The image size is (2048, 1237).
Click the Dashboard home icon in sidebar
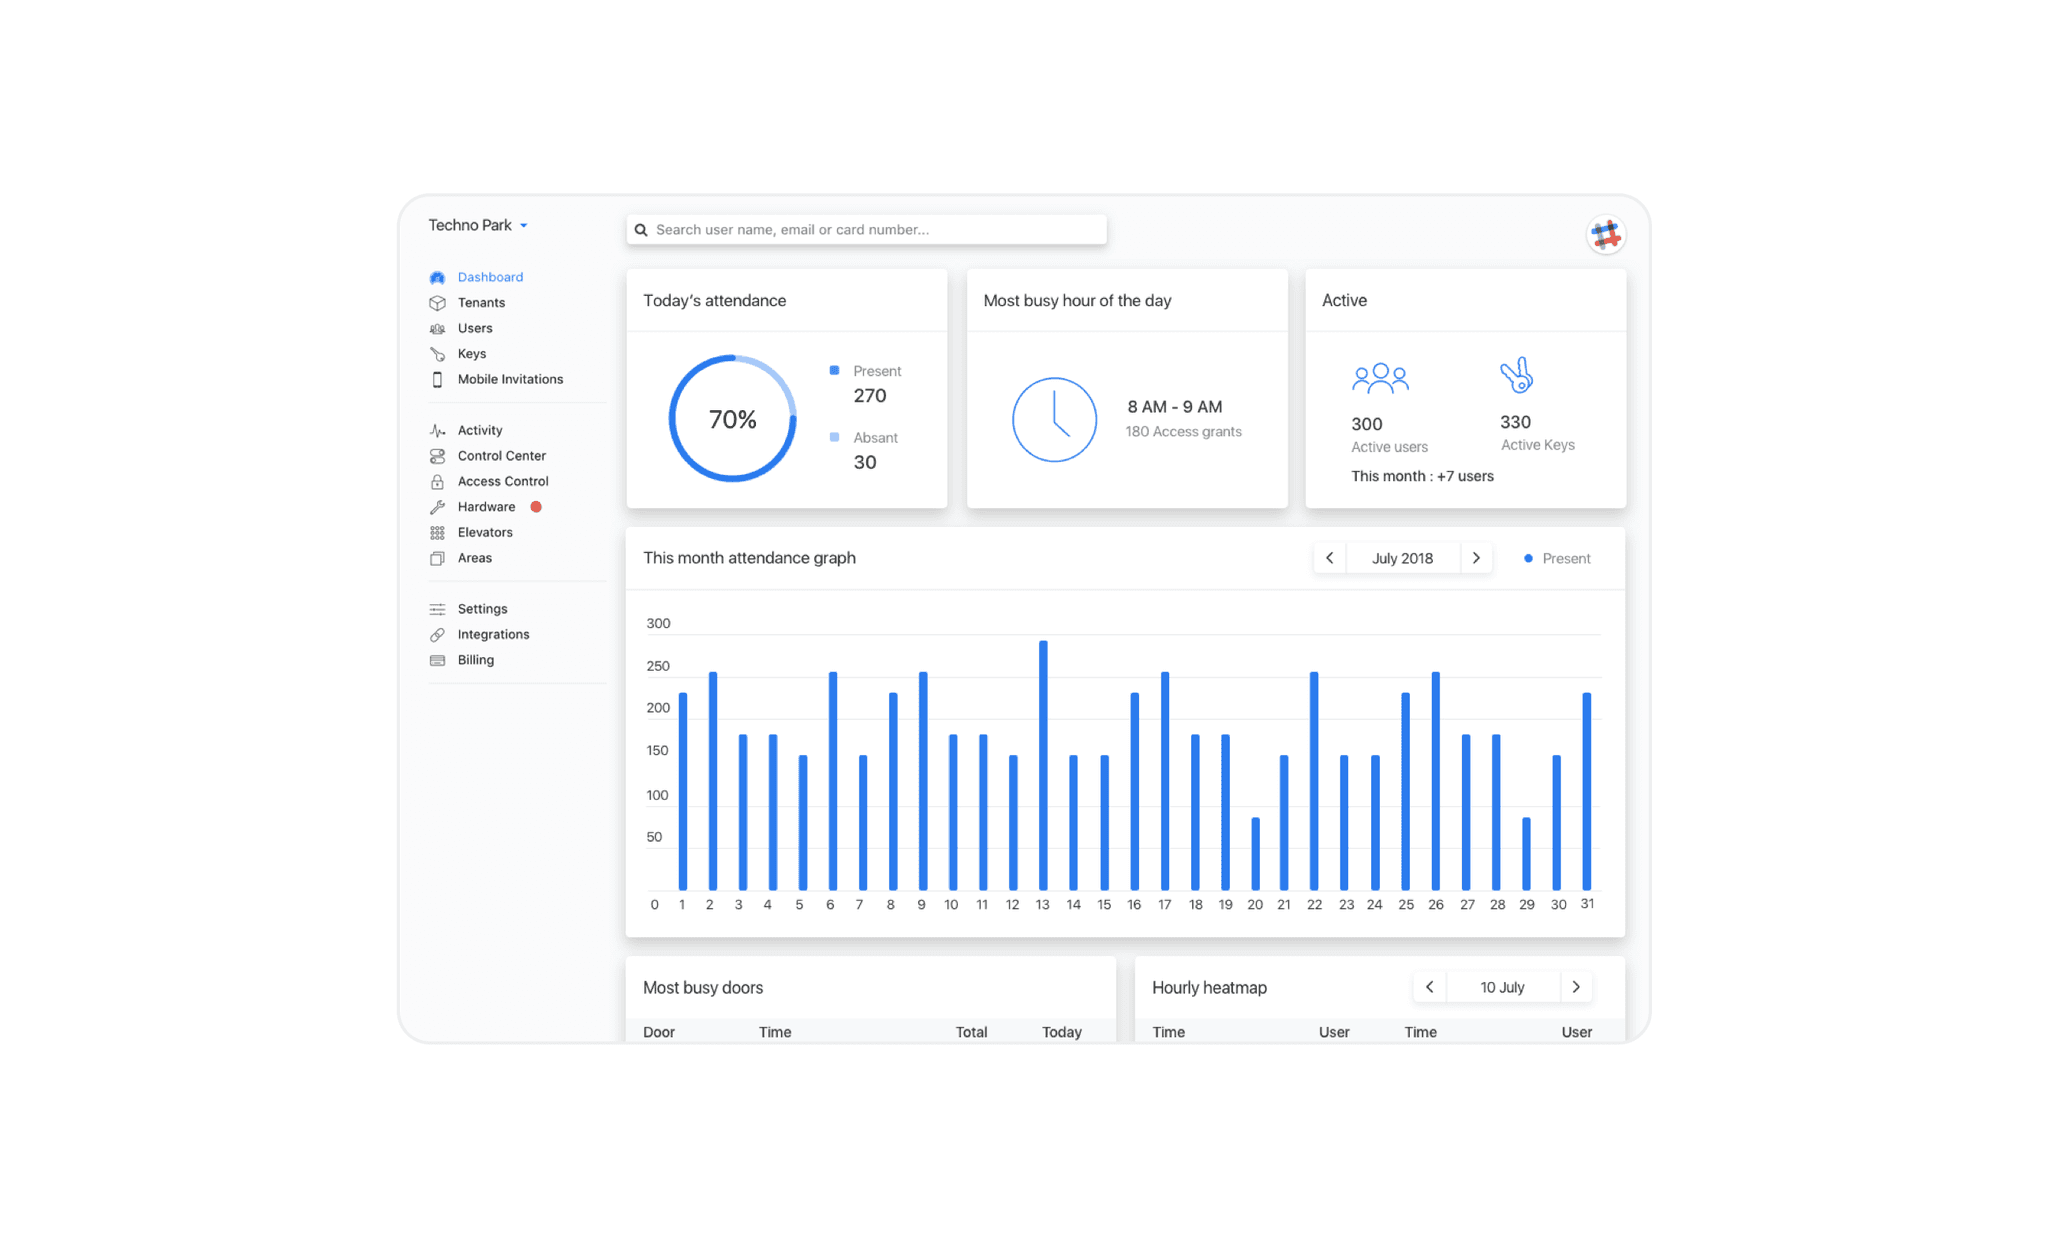pos(437,277)
